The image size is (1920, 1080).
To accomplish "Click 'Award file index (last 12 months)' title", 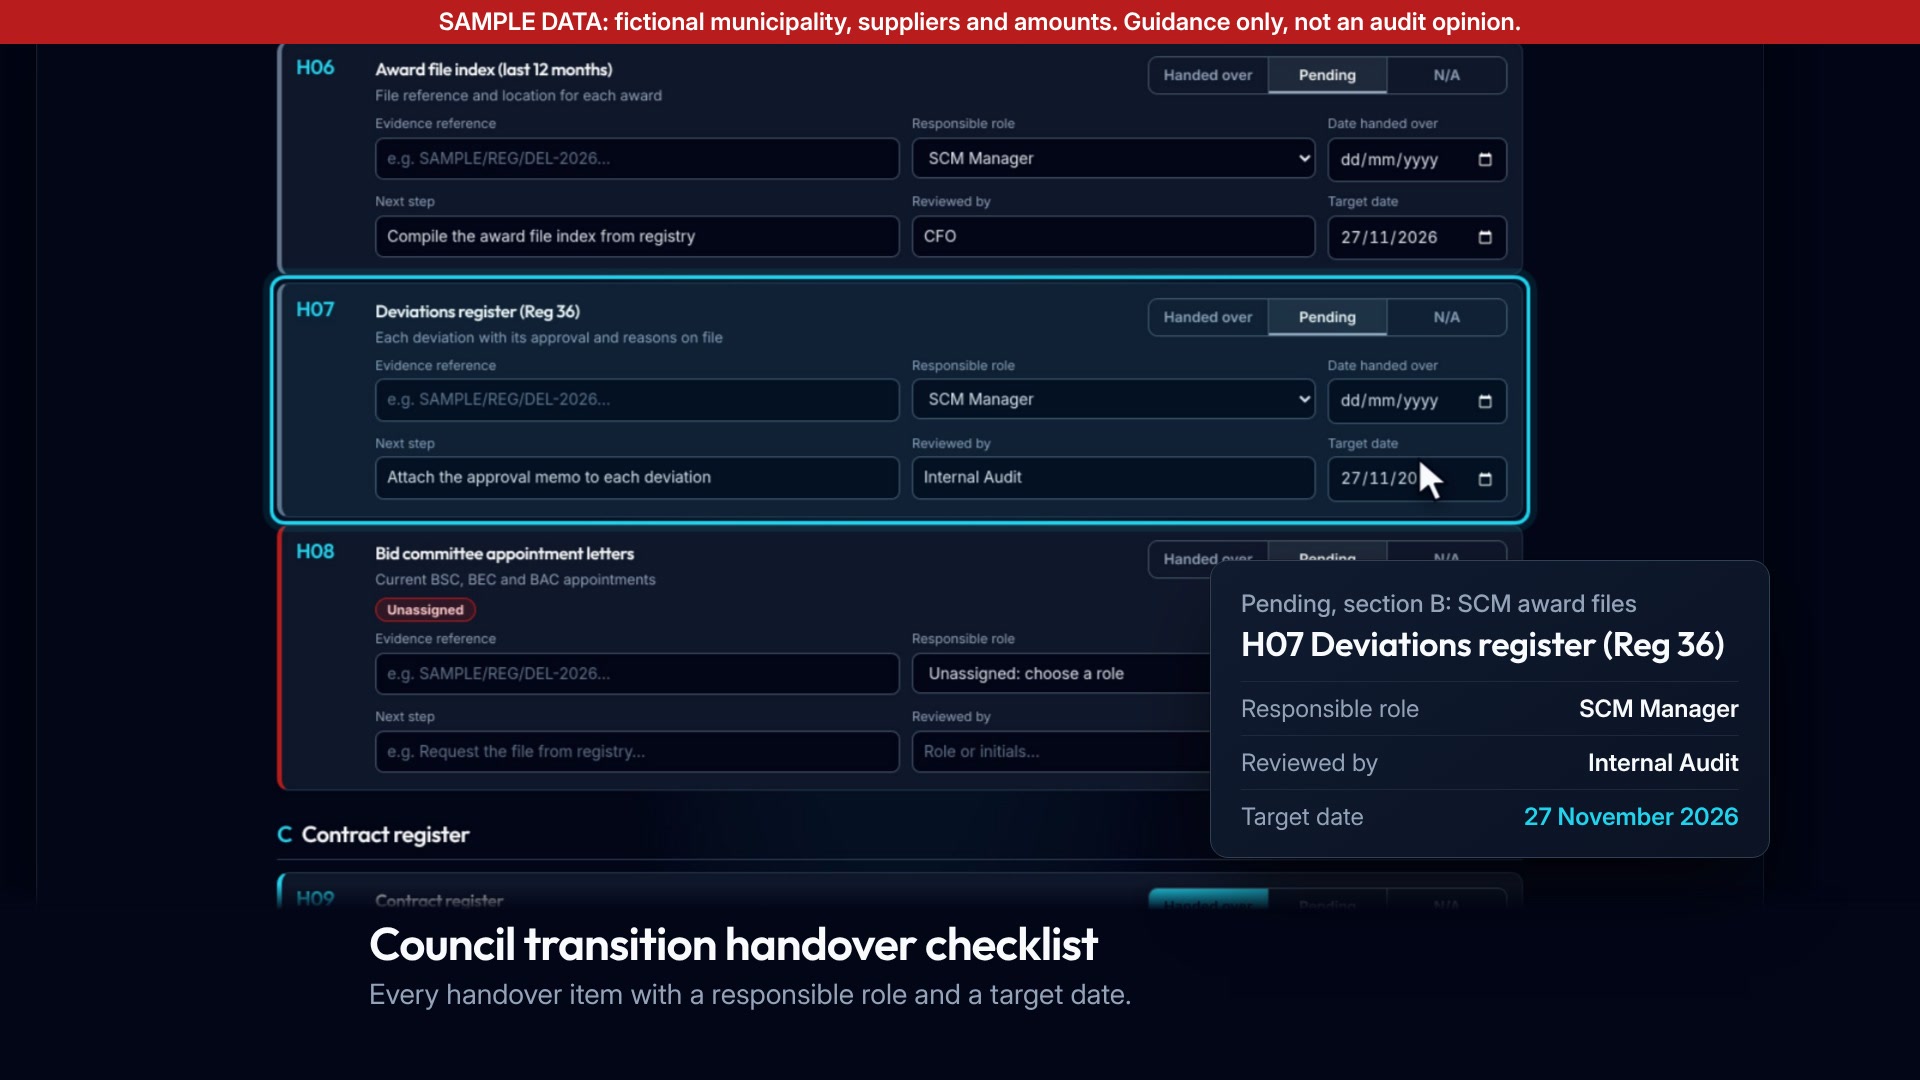I will coord(493,70).
